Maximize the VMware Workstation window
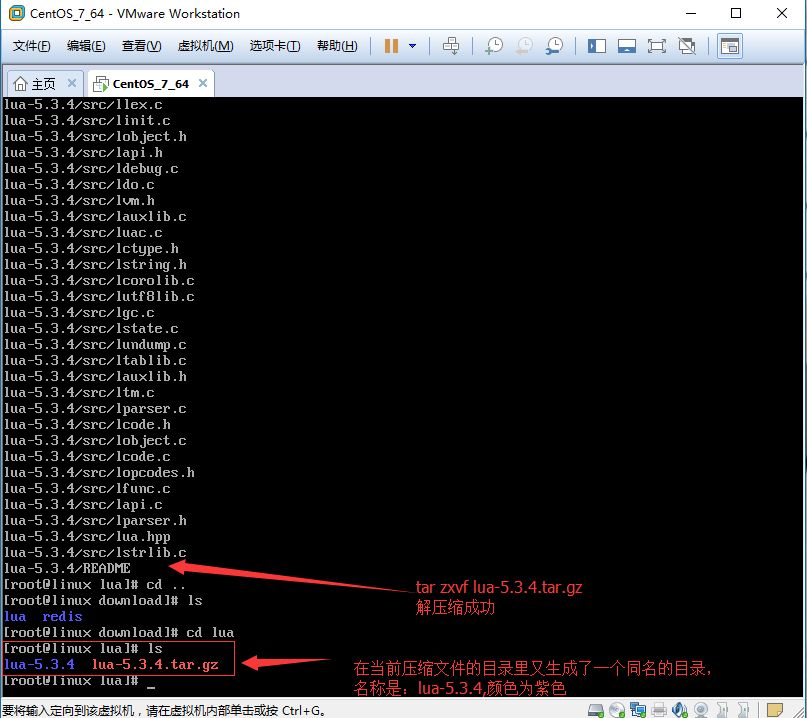 tap(736, 13)
